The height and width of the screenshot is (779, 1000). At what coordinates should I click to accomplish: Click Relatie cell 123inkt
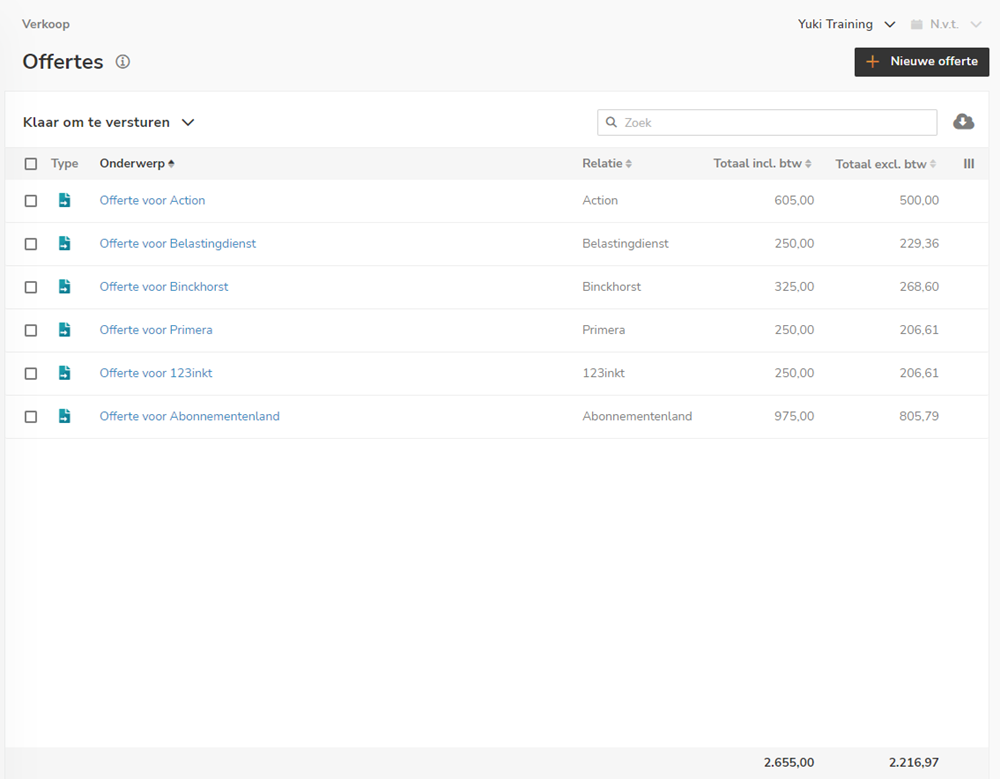coord(603,373)
